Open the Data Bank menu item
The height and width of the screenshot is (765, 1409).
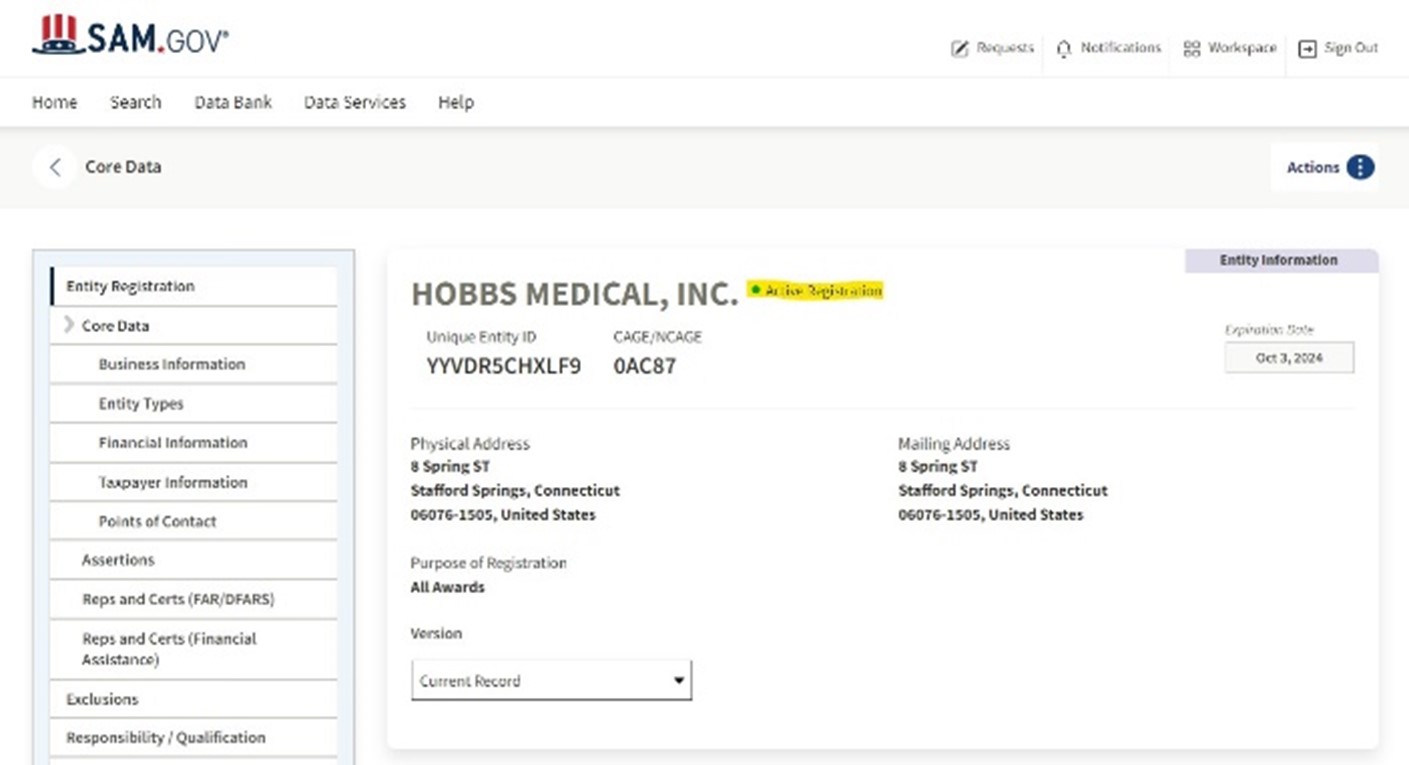[x=233, y=102]
